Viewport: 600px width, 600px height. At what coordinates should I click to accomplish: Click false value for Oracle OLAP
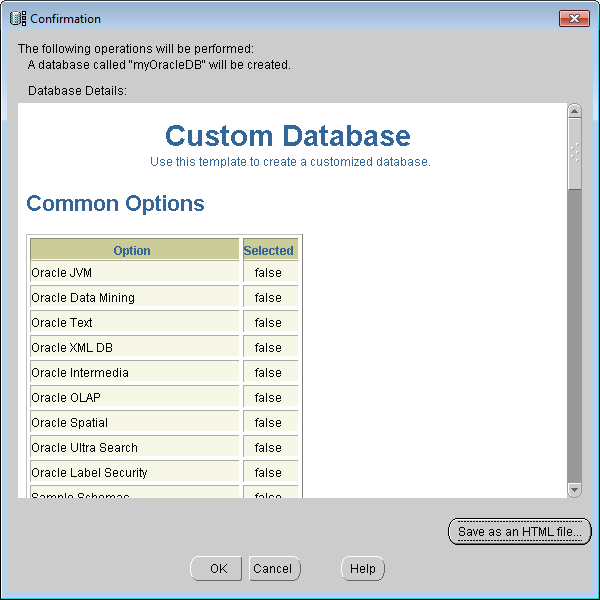pos(268,398)
